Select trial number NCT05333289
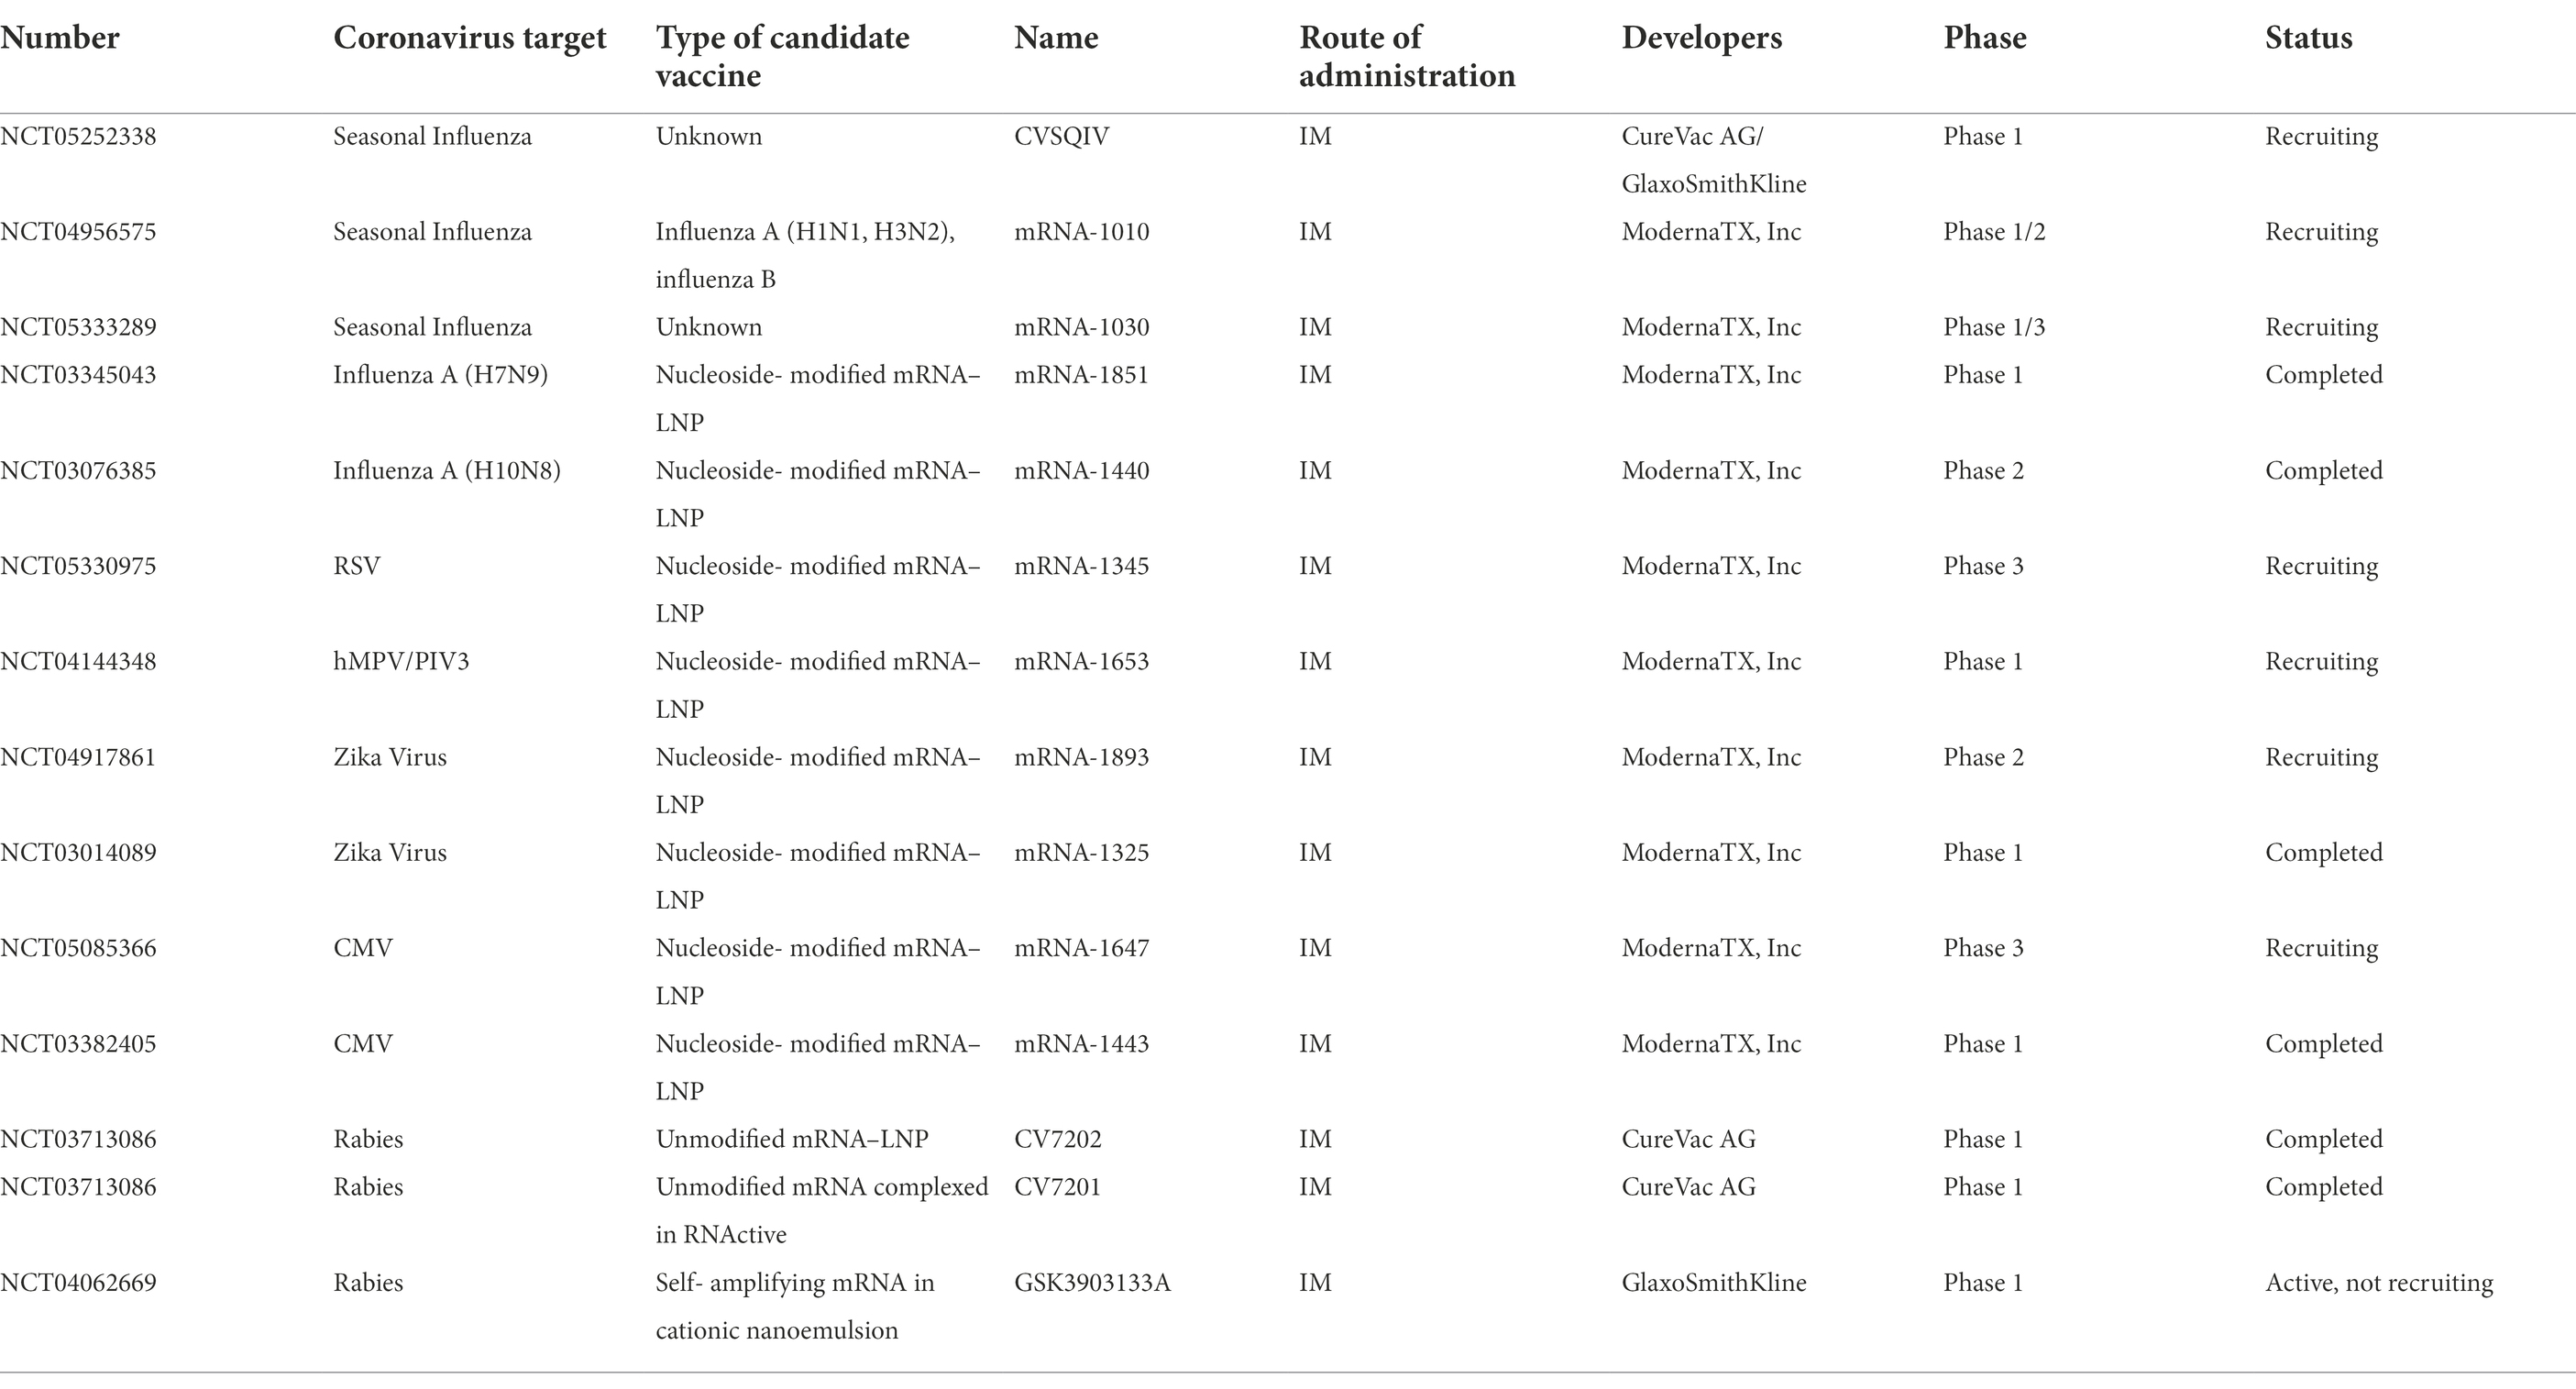The width and height of the screenshot is (2576, 1389). [x=78, y=327]
